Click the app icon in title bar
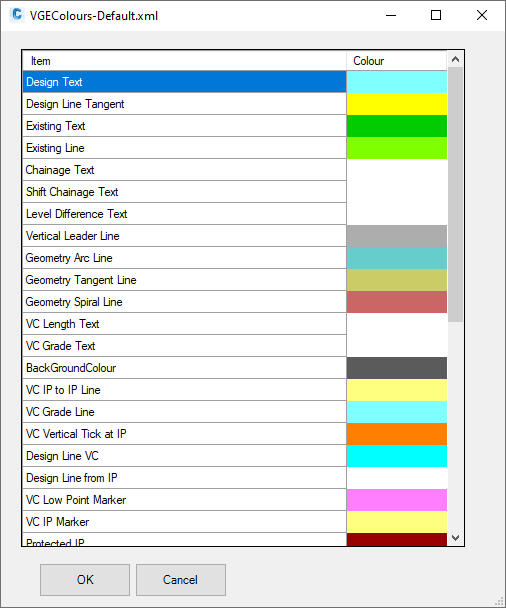Screen dimensions: 506x608 tap(17, 15)
